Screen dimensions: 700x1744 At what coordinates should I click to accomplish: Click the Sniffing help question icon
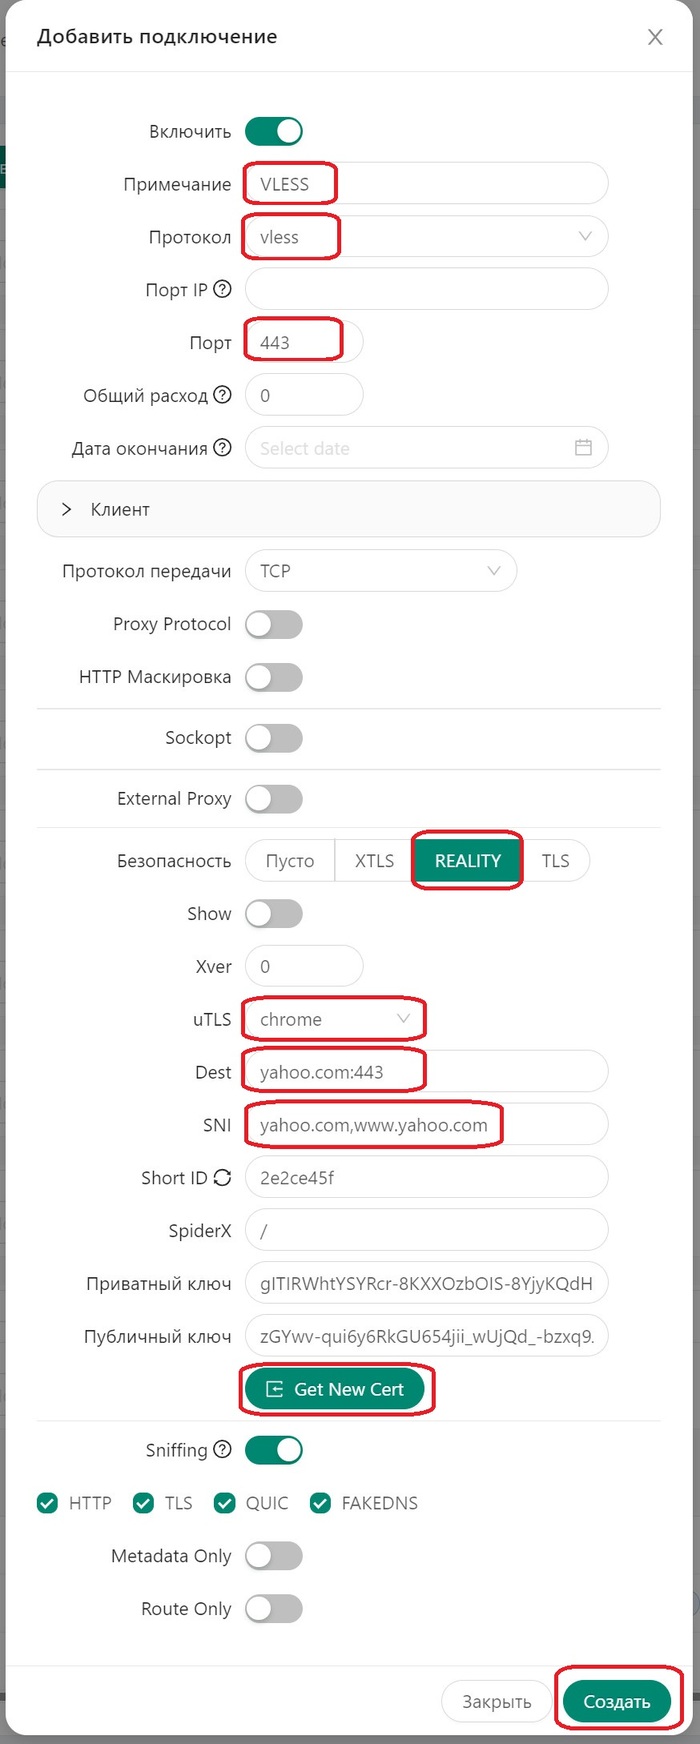(x=222, y=1450)
